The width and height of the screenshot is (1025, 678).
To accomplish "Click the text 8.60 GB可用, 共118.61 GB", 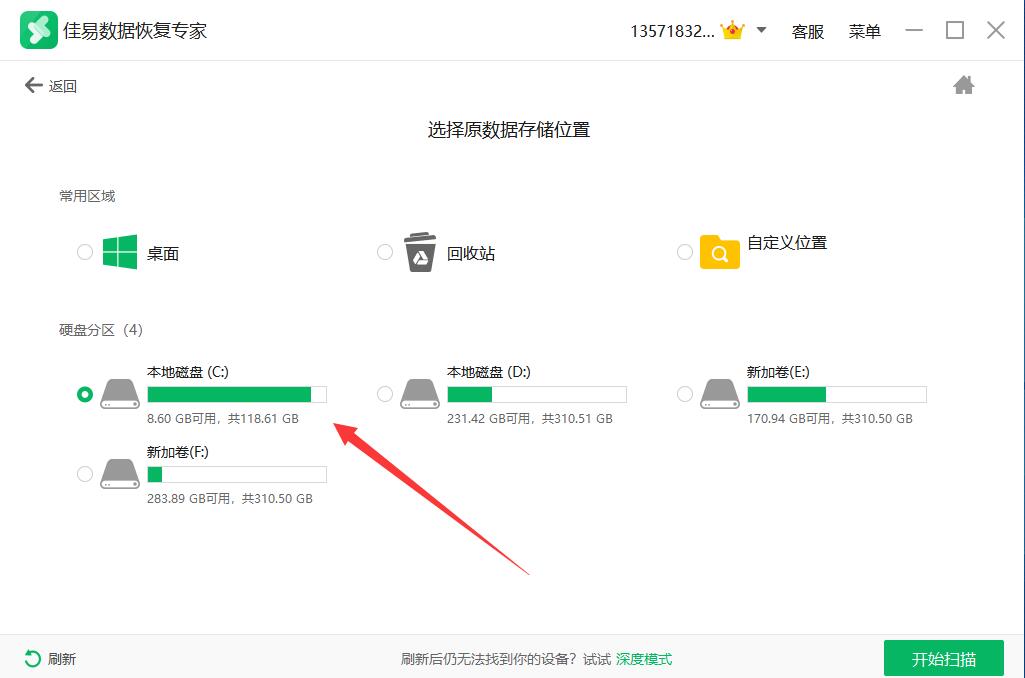I will click(222, 418).
